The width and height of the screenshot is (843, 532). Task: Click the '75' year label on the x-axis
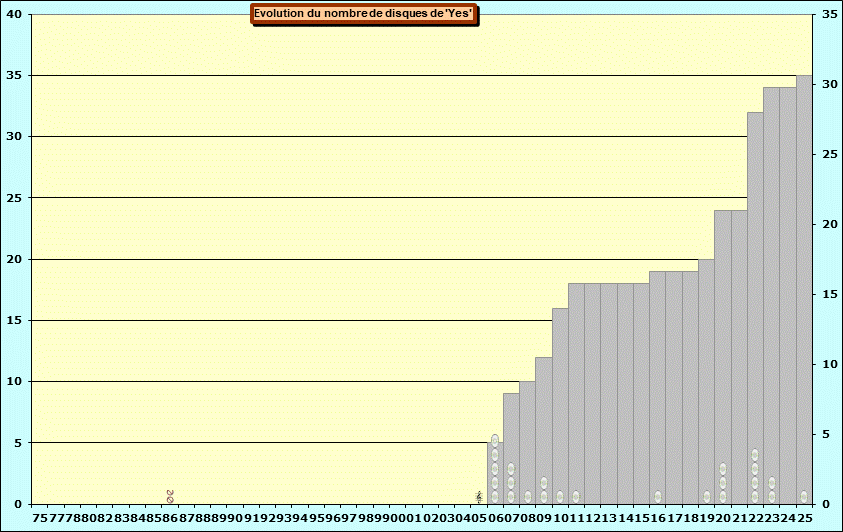(40, 518)
